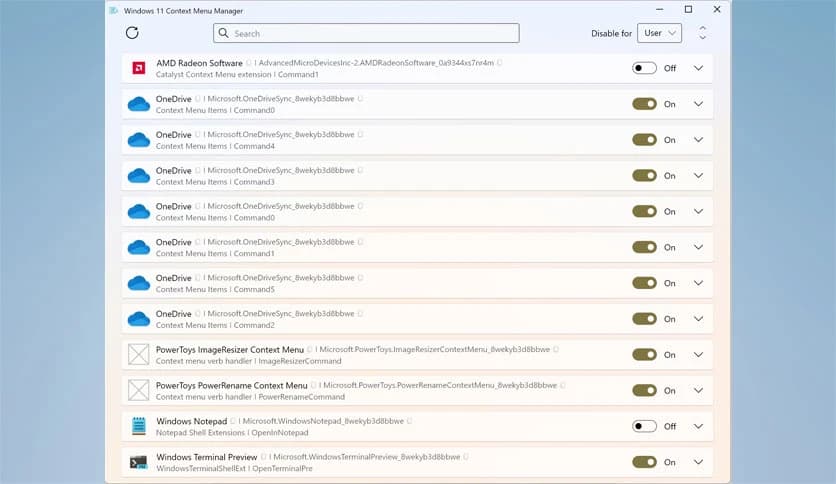Click the 'AMD Radeon Software' title text
Image resolution: width=836 pixels, height=484 pixels.
199,63
